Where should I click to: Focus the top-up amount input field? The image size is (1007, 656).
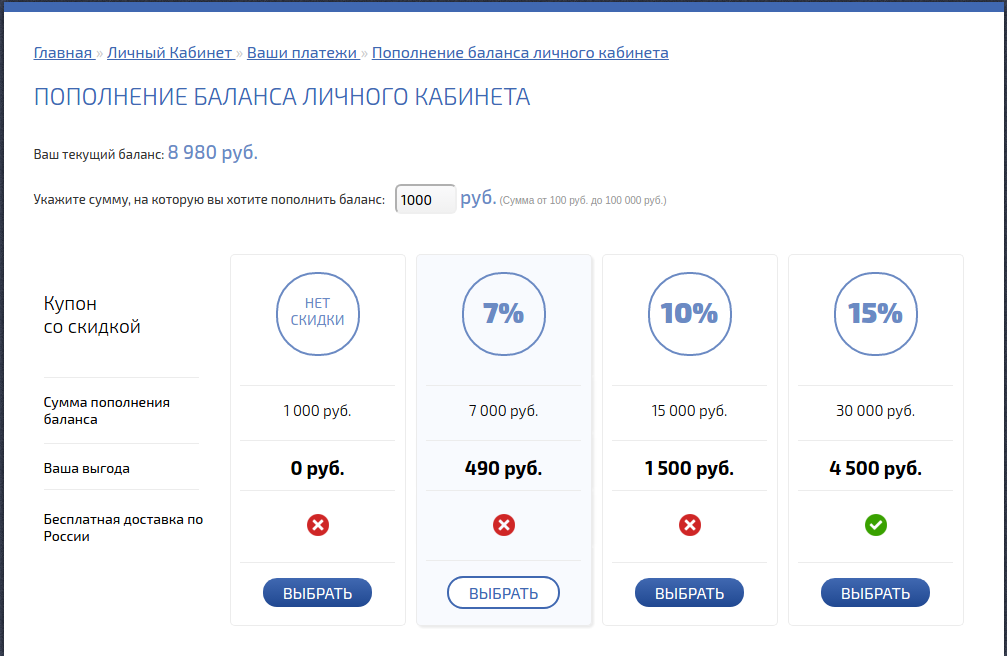(425, 199)
